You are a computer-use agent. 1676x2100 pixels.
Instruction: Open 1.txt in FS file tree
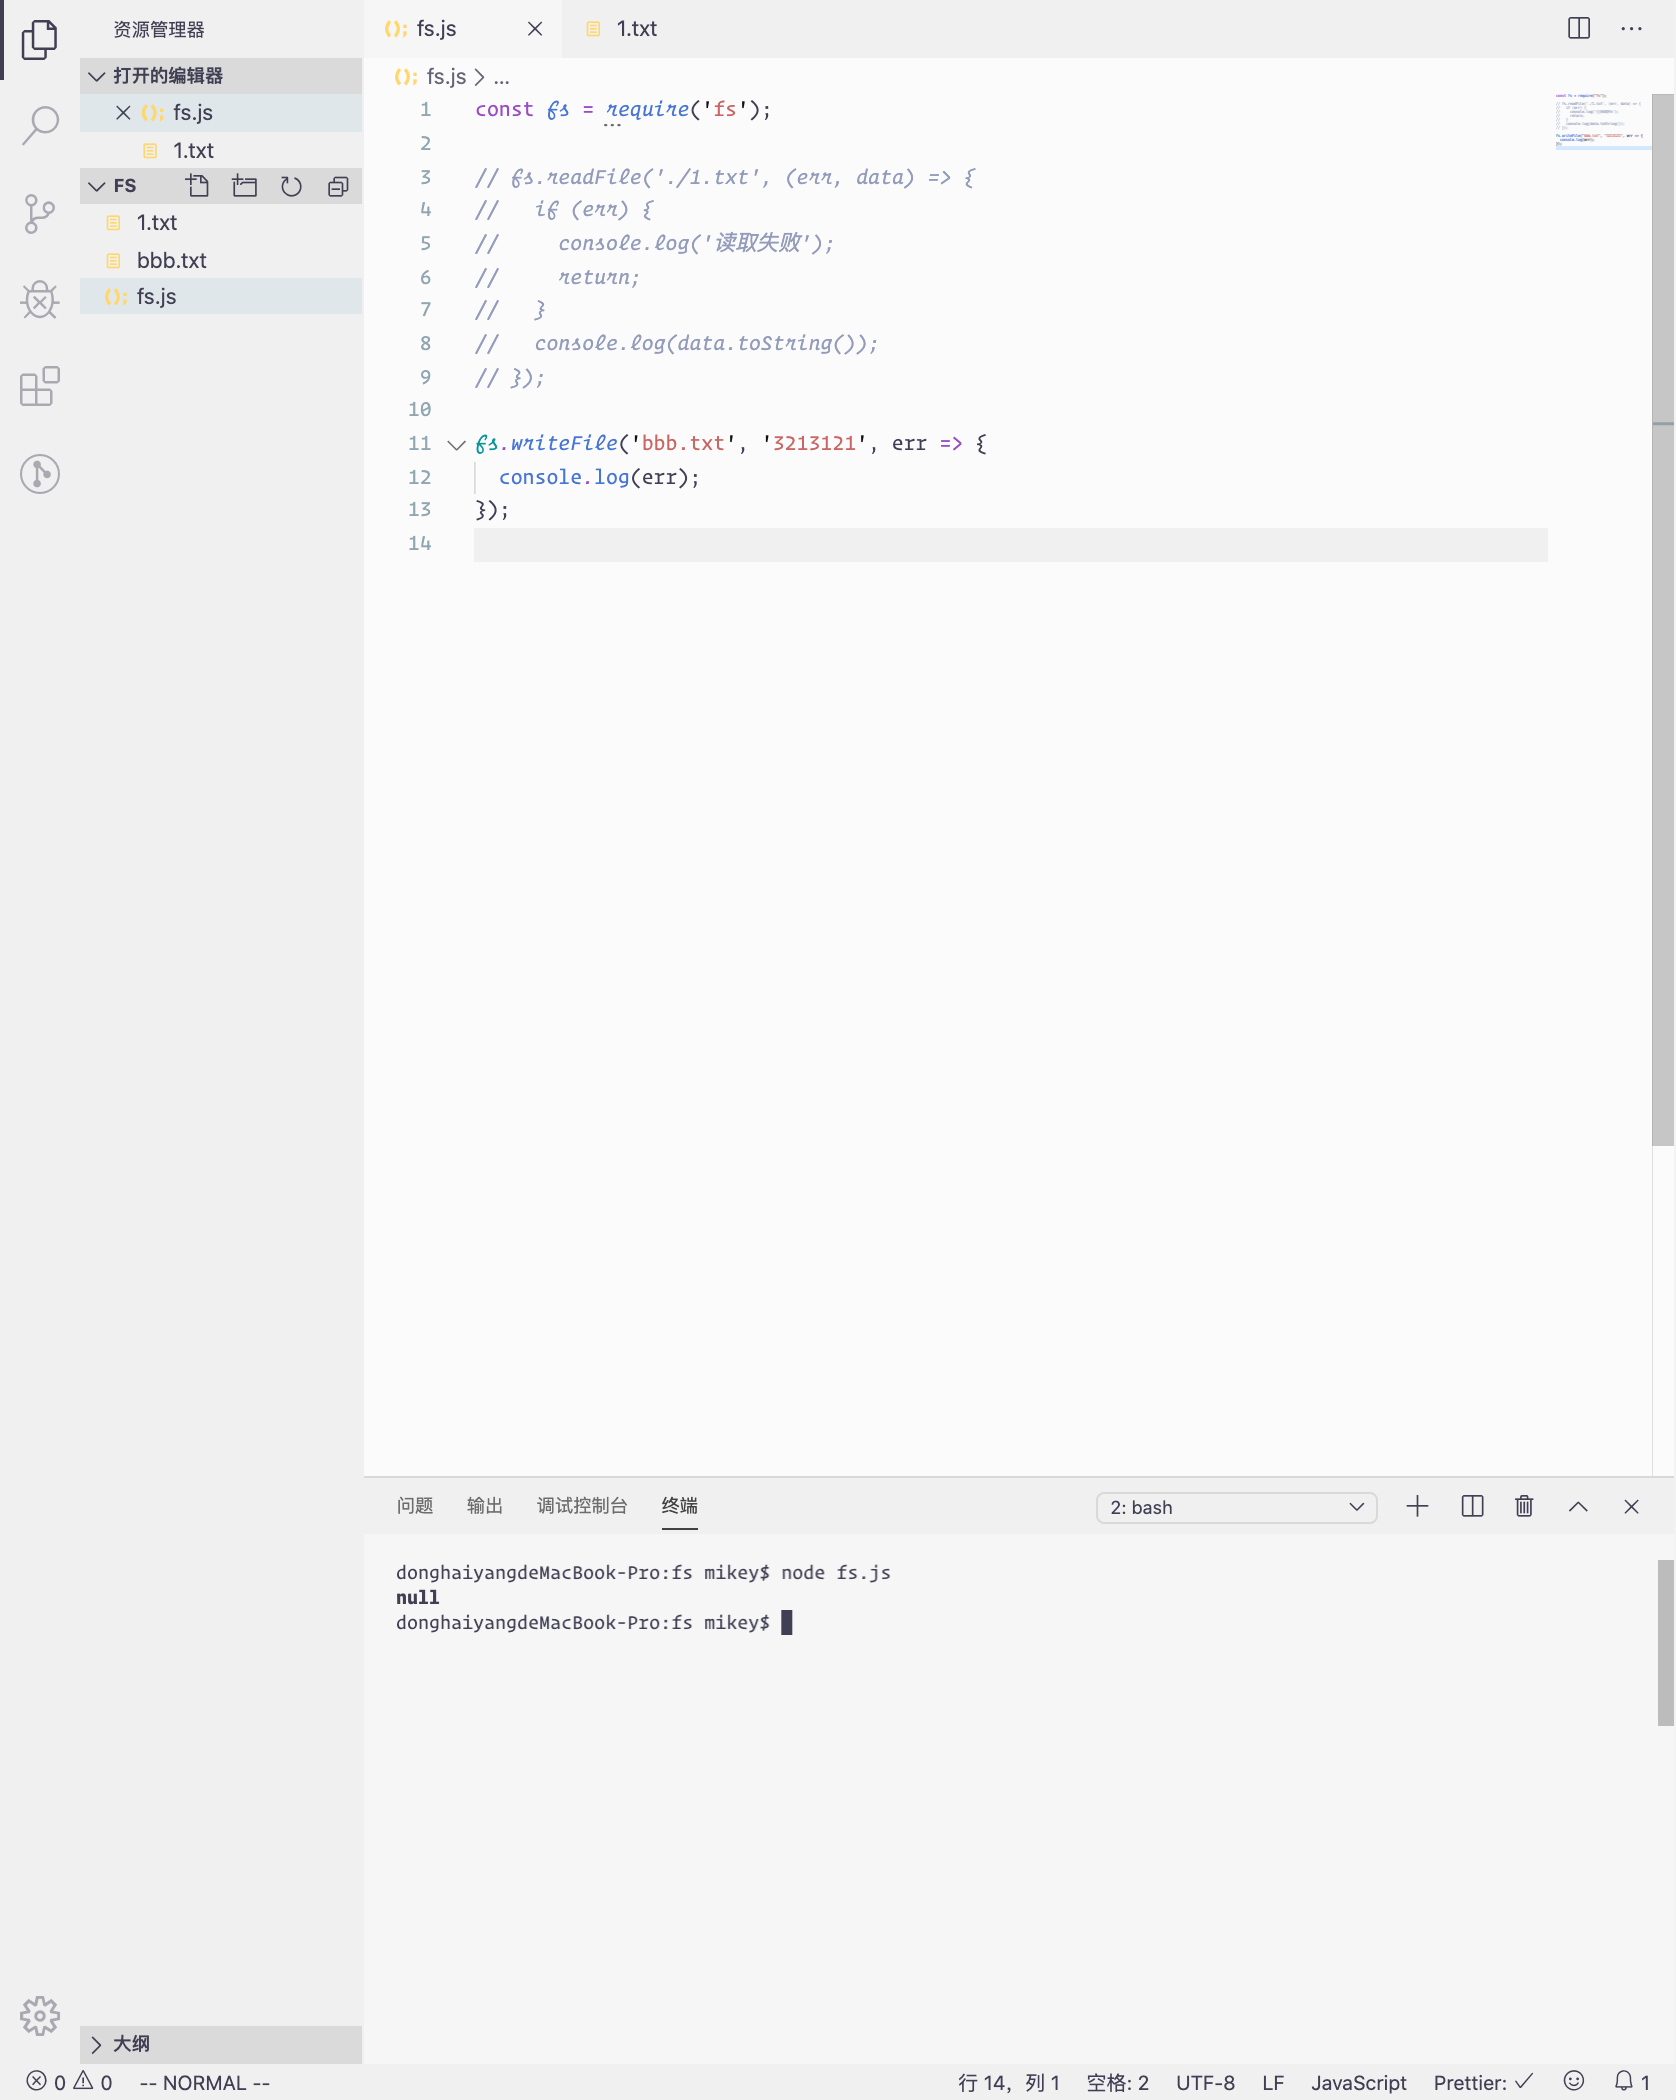tap(221, 222)
